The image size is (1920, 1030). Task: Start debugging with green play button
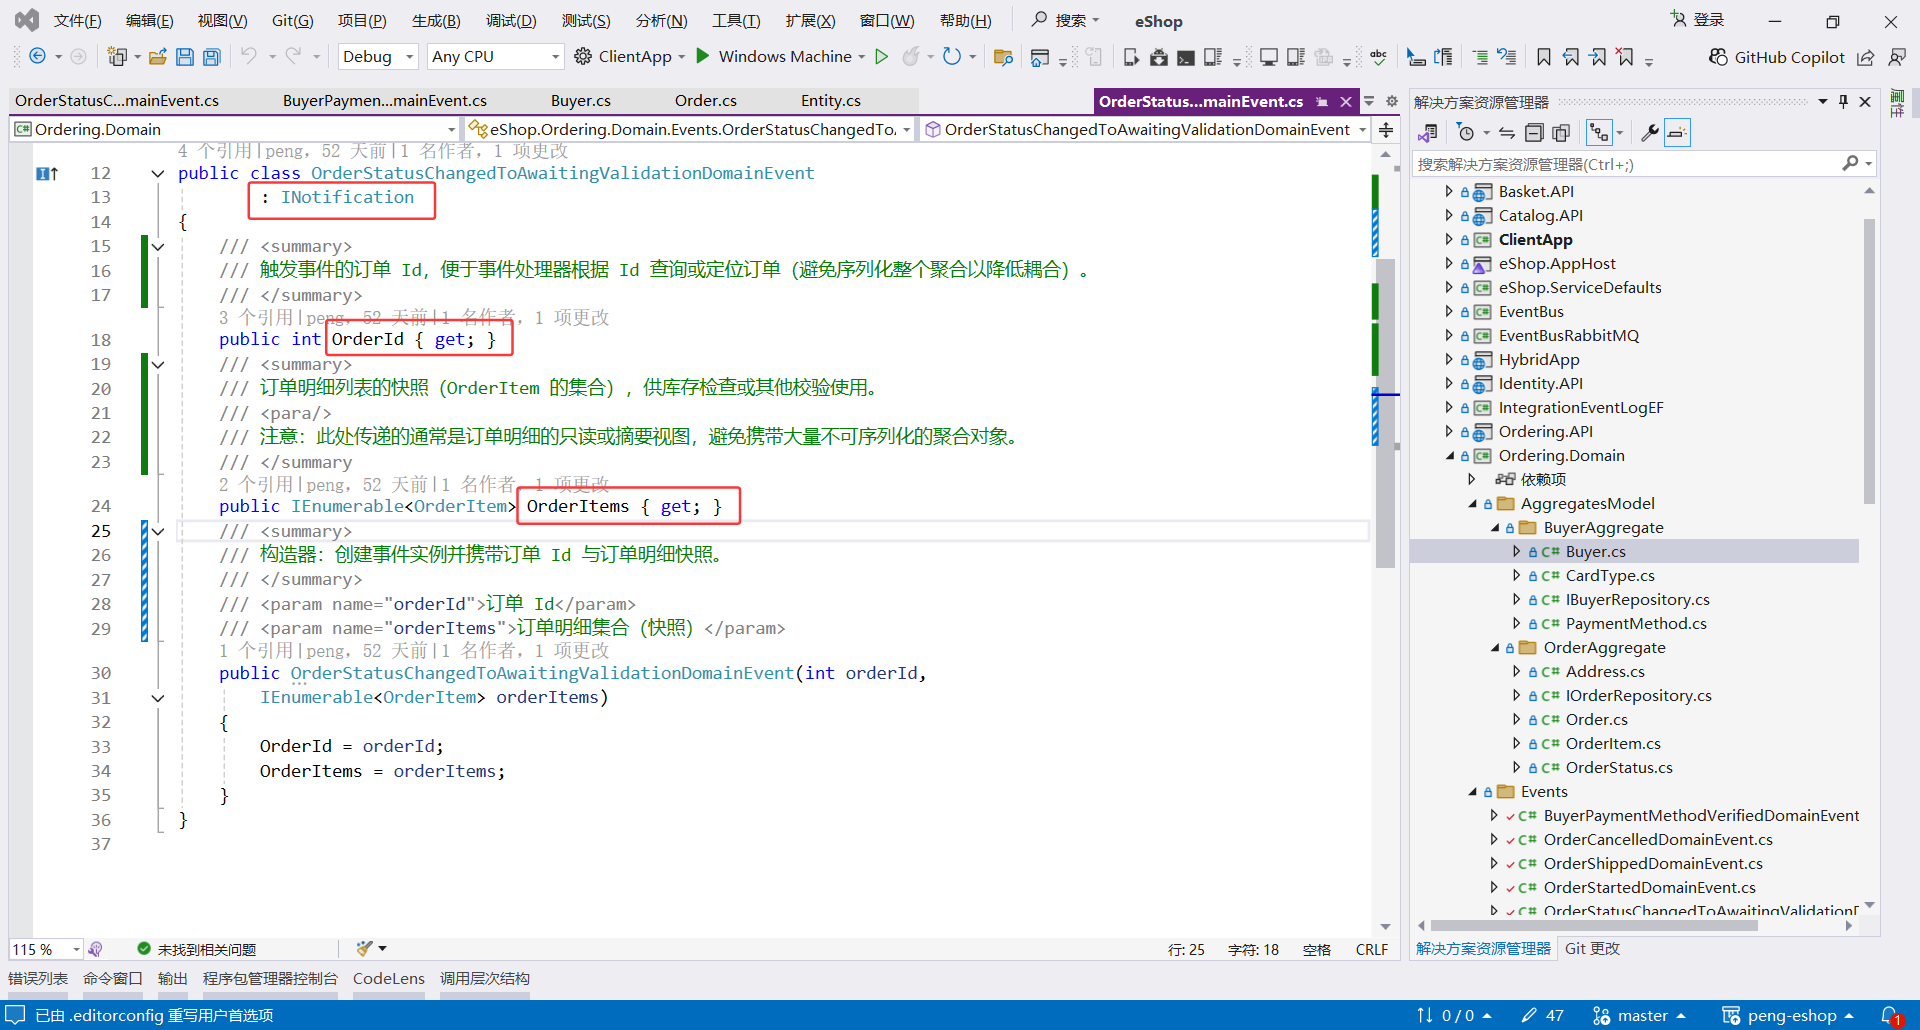tap(702, 56)
